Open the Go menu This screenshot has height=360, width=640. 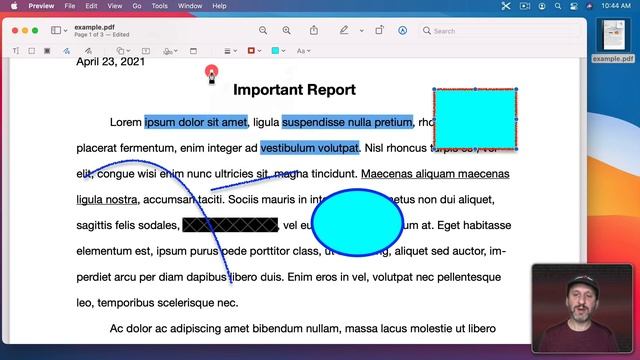pyautogui.click(x=137, y=6)
